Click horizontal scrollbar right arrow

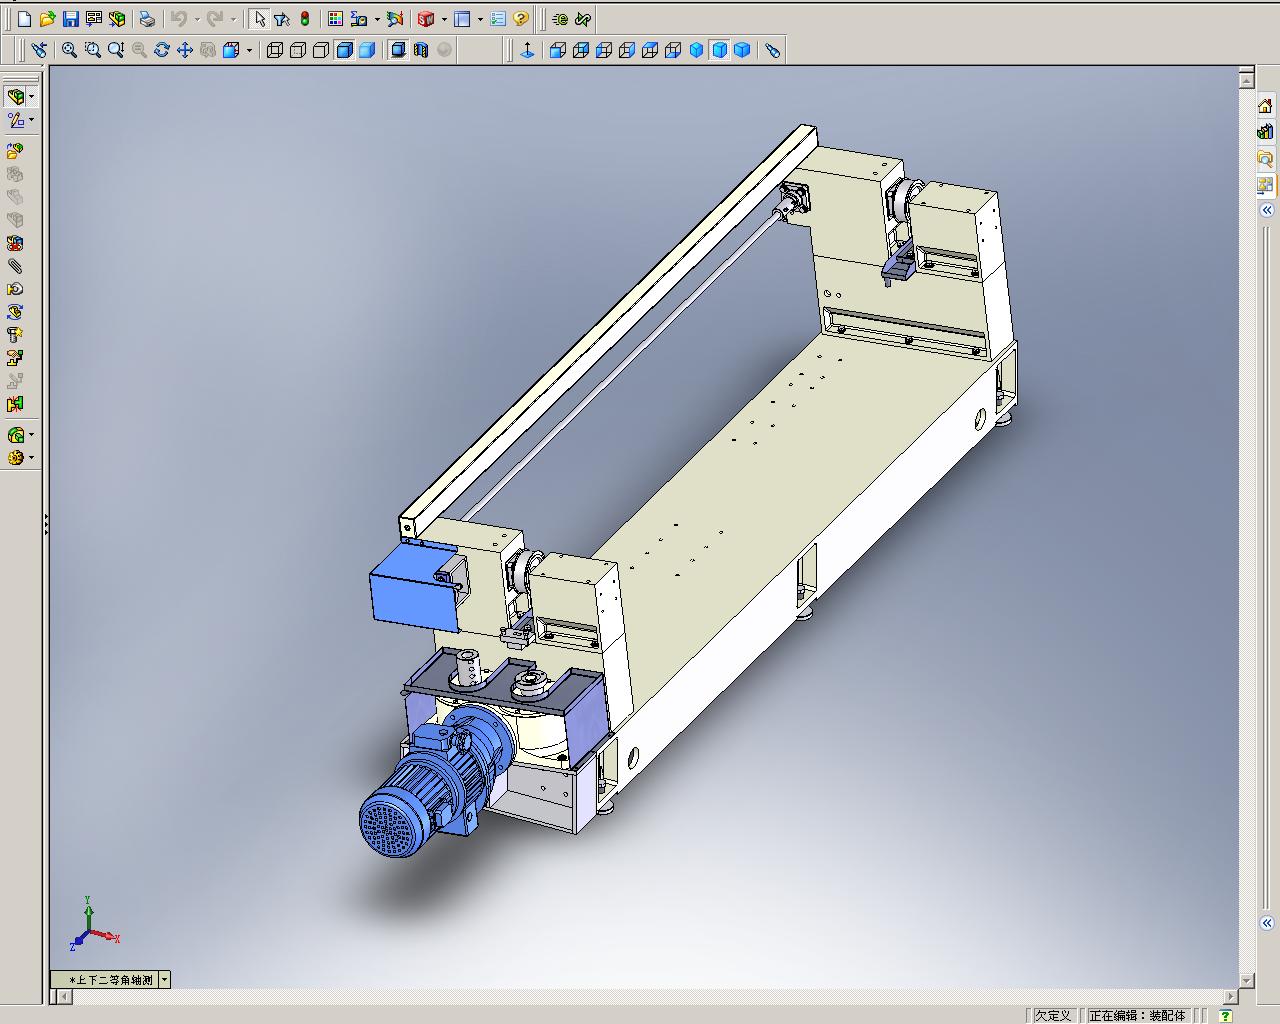coord(1231,996)
